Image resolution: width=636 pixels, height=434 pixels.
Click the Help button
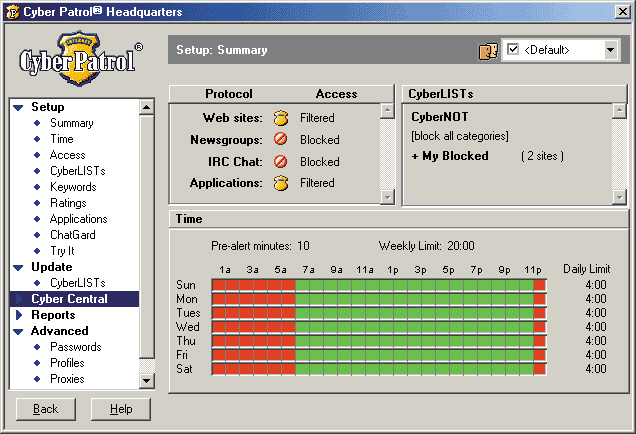[x=121, y=409]
